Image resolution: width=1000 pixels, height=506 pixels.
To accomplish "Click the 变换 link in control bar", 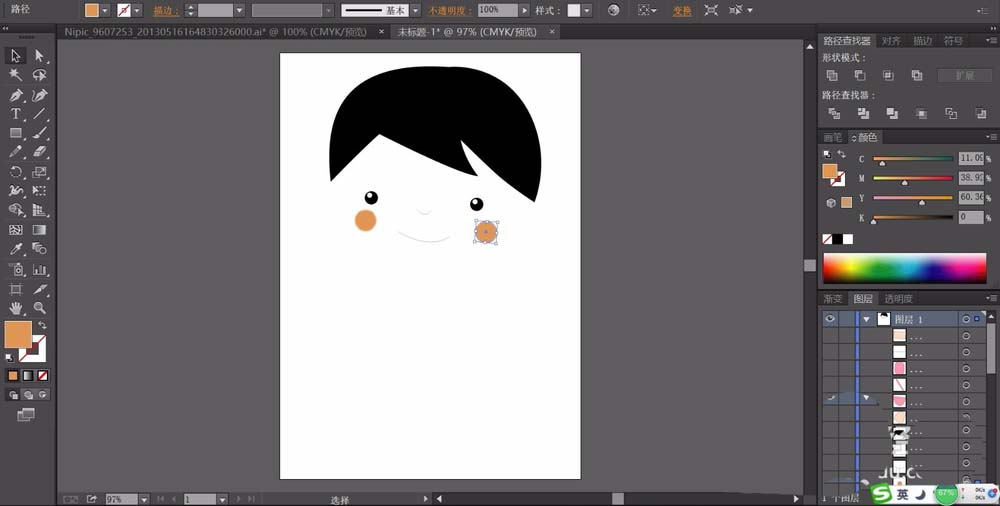I will [x=681, y=10].
